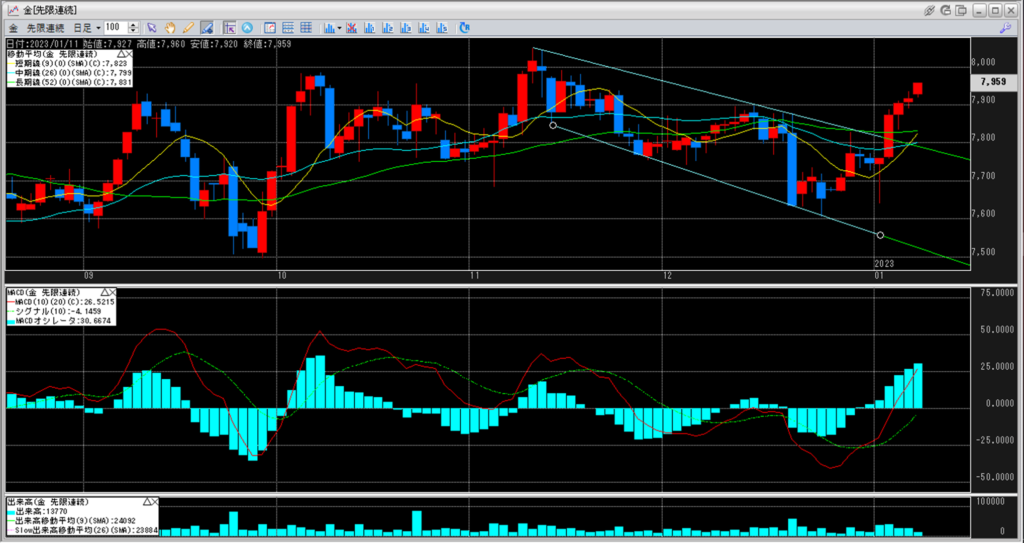The height and width of the screenshot is (543, 1024).
Task: Increase the bar count stepper
Action: [133, 25]
